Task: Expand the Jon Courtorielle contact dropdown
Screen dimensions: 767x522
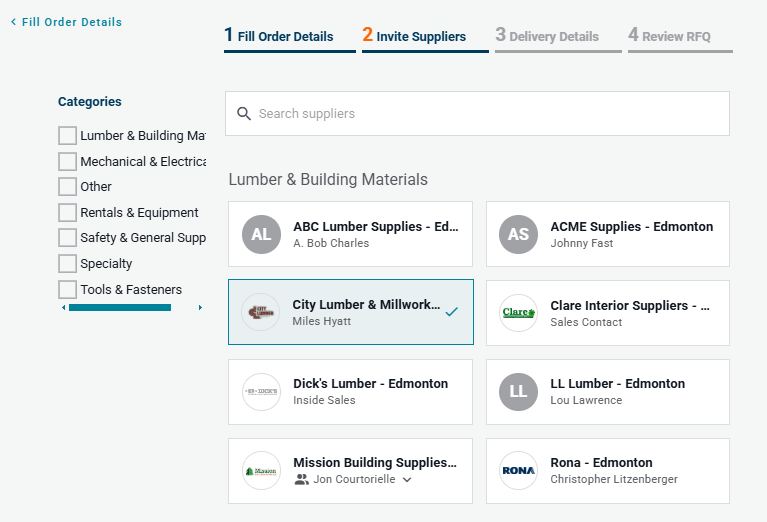Action: (407, 480)
